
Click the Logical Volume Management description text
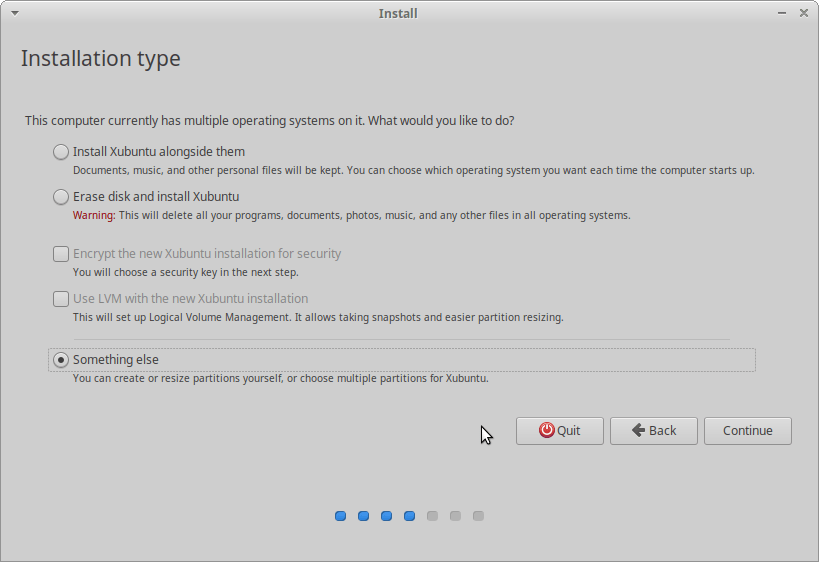(x=318, y=317)
